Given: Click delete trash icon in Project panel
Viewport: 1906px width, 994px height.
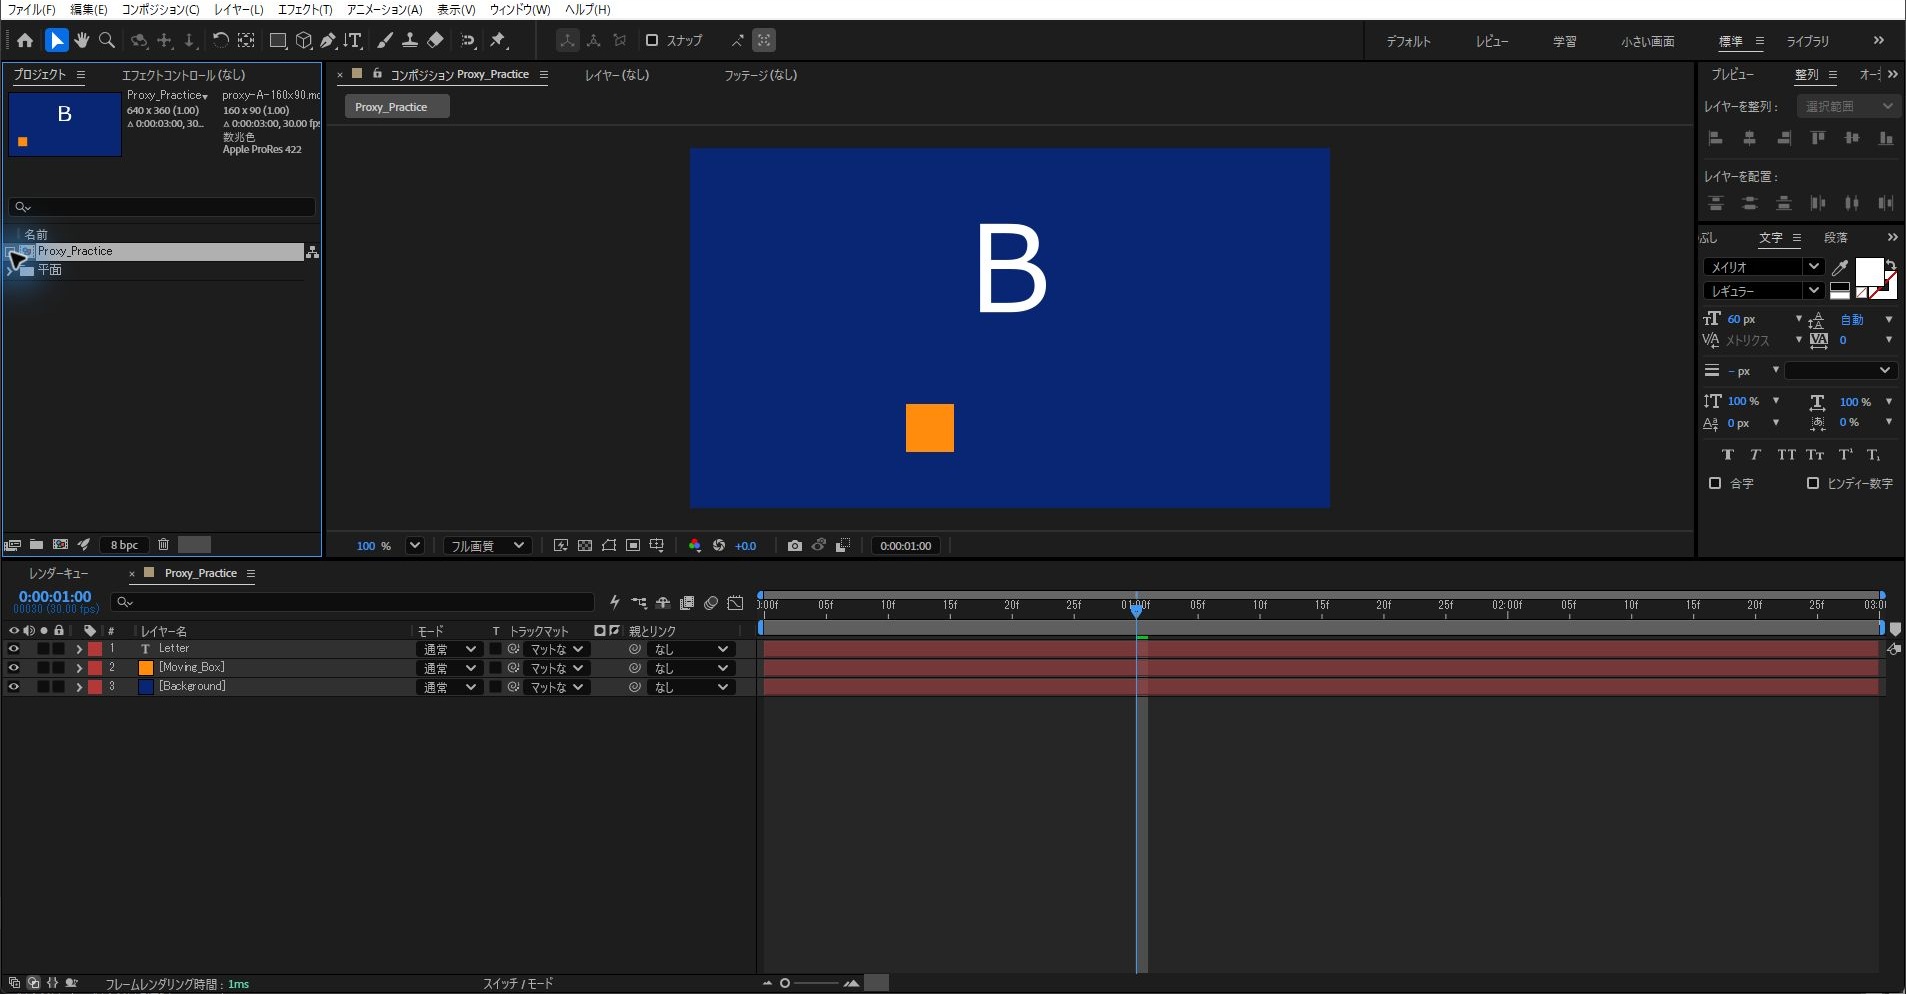Looking at the screenshot, I should point(164,545).
